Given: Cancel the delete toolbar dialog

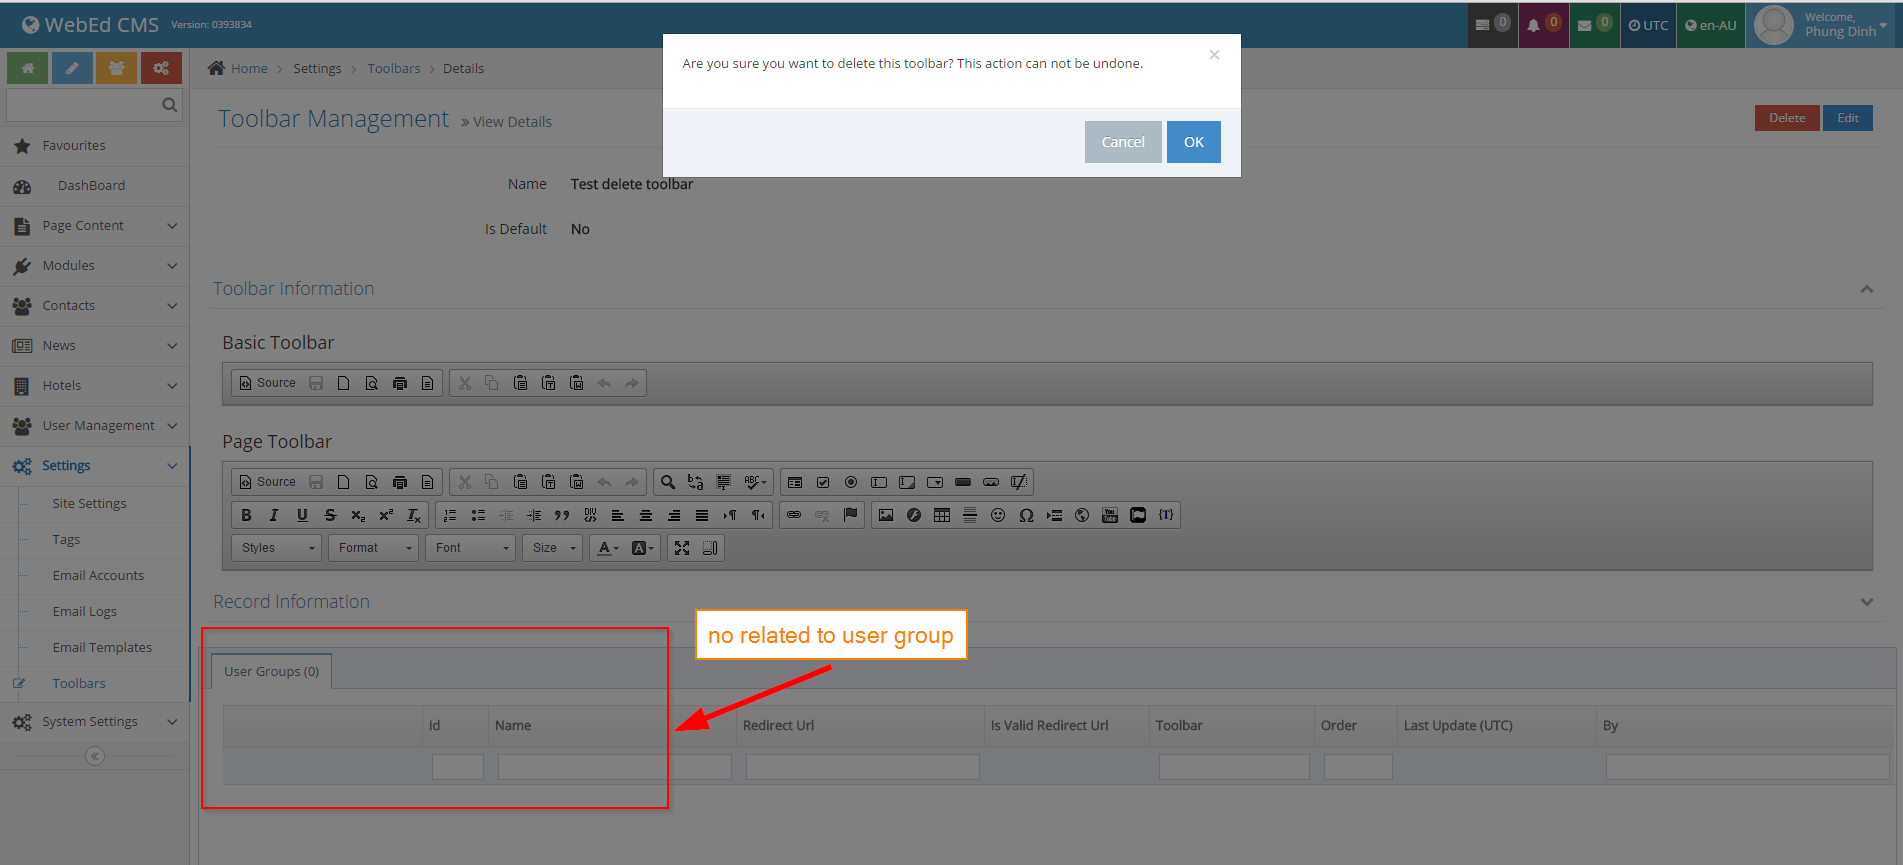Looking at the screenshot, I should 1123,142.
